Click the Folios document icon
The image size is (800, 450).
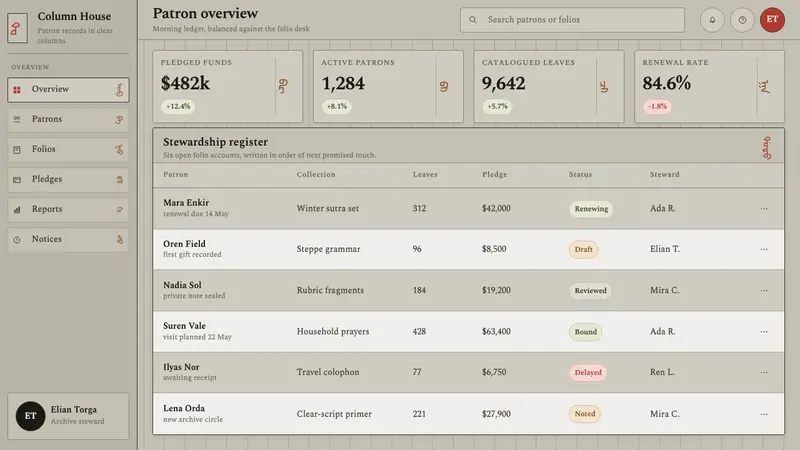(17, 149)
